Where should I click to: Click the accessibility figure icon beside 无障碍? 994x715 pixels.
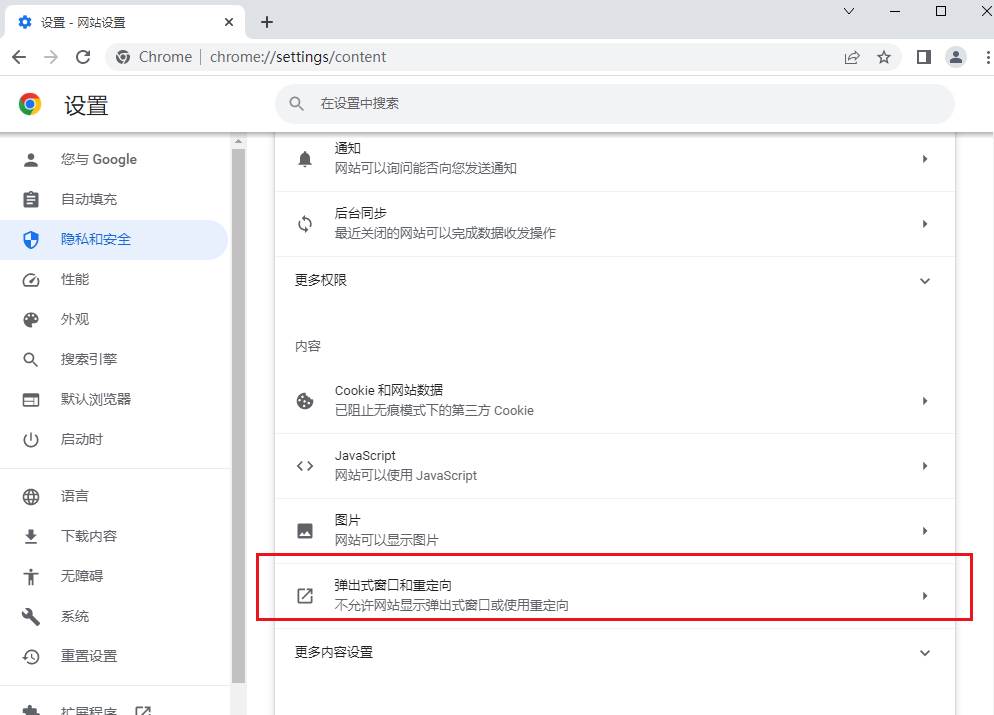coord(30,576)
